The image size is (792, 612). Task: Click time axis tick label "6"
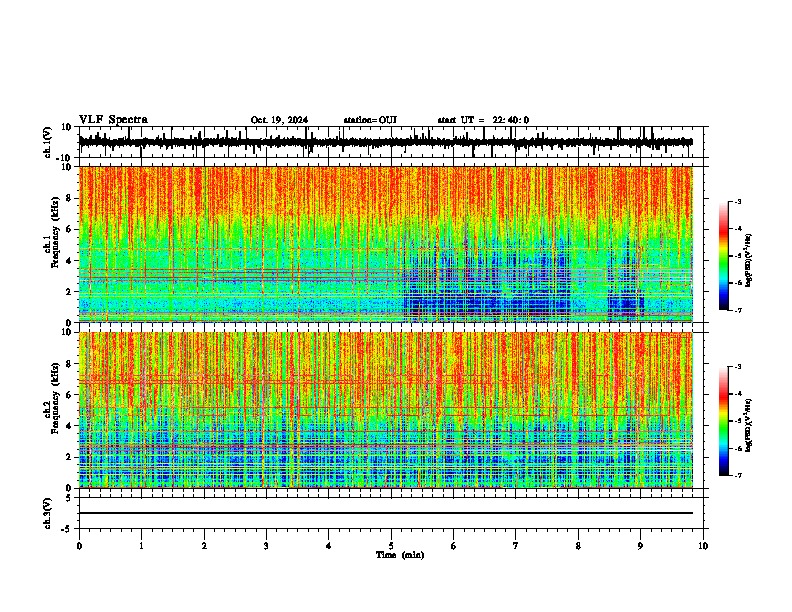(x=454, y=546)
